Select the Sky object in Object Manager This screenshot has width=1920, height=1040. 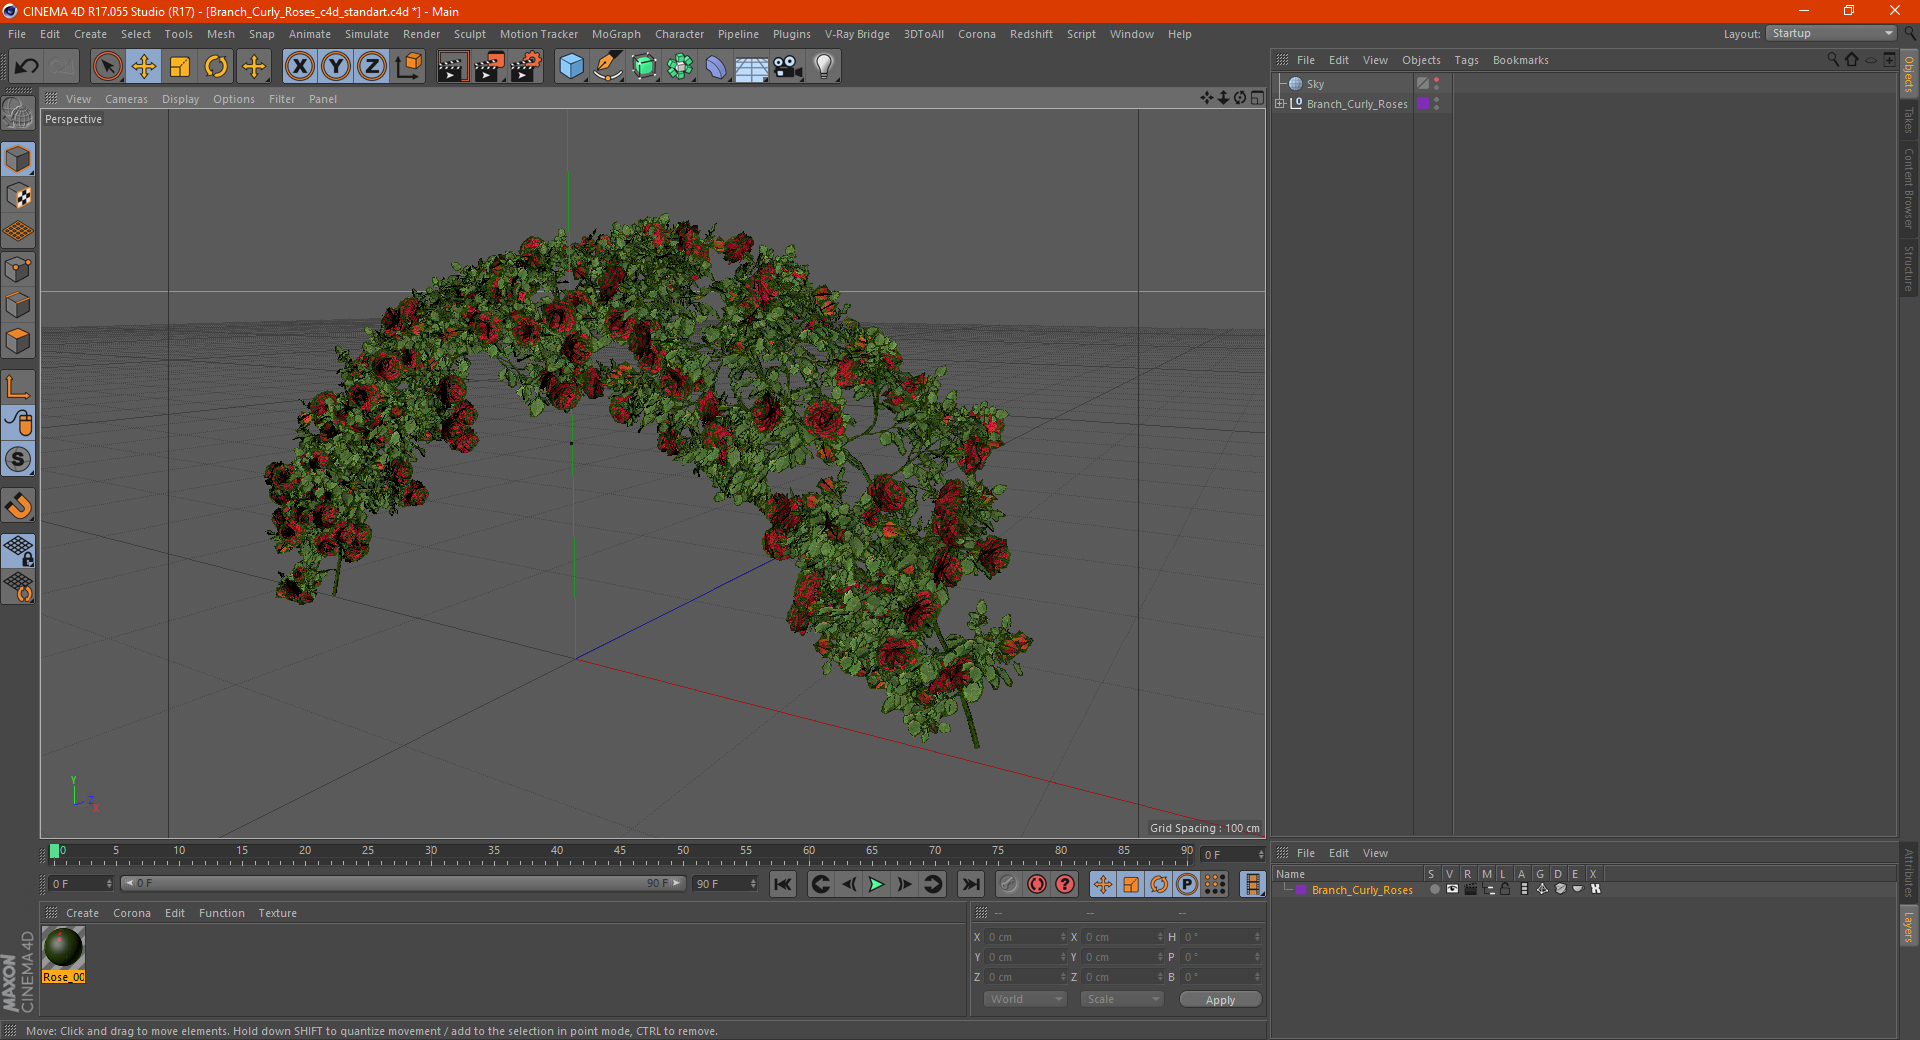(1315, 84)
